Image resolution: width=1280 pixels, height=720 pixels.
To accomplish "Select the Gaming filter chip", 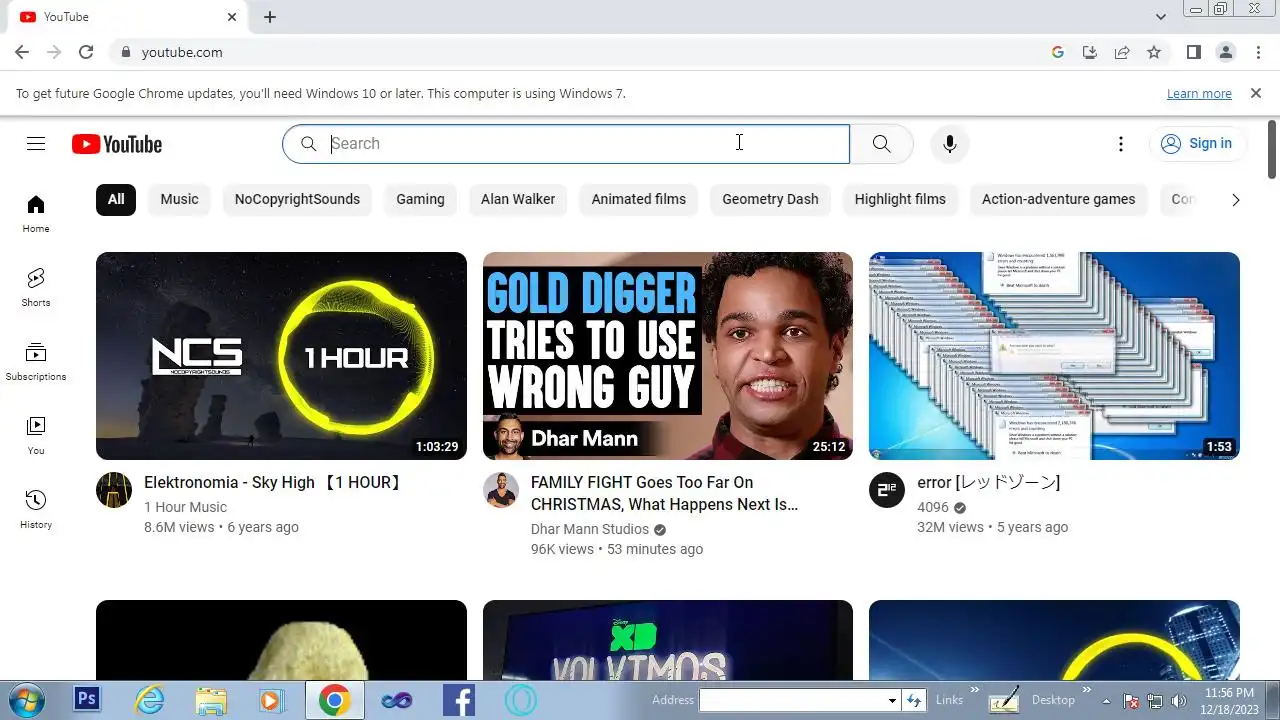I will (420, 199).
